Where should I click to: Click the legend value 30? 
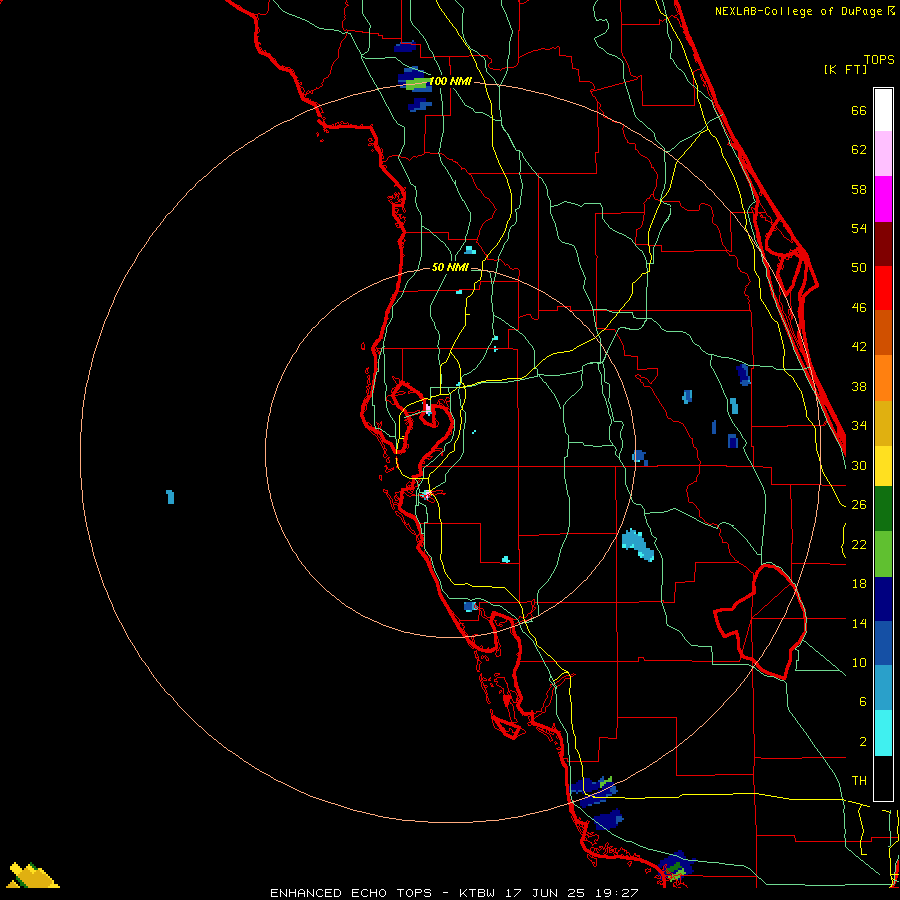pyautogui.click(x=859, y=465)
